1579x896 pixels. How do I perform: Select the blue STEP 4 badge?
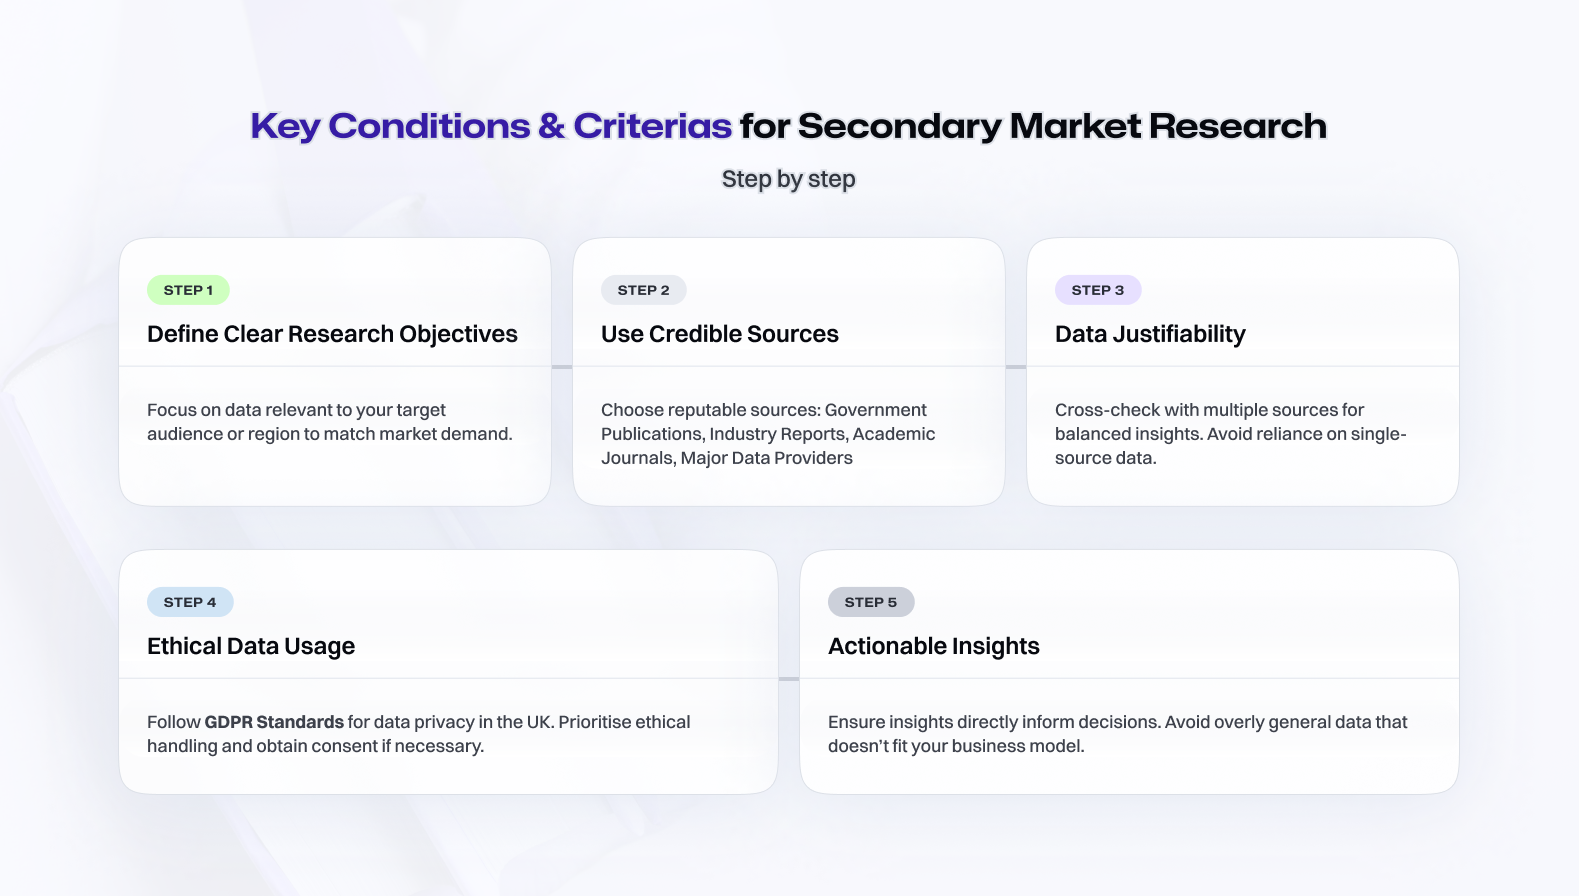[x=190, y=602]
